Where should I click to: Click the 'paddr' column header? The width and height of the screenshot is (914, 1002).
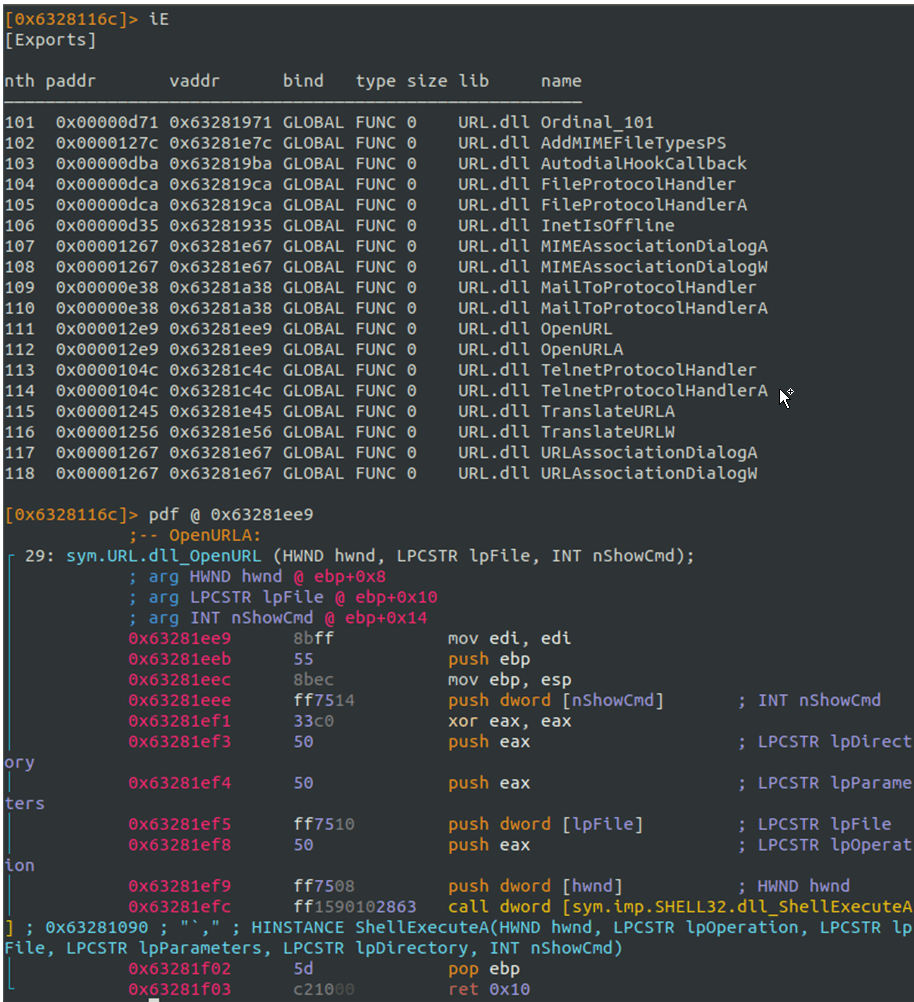point(70,81)
